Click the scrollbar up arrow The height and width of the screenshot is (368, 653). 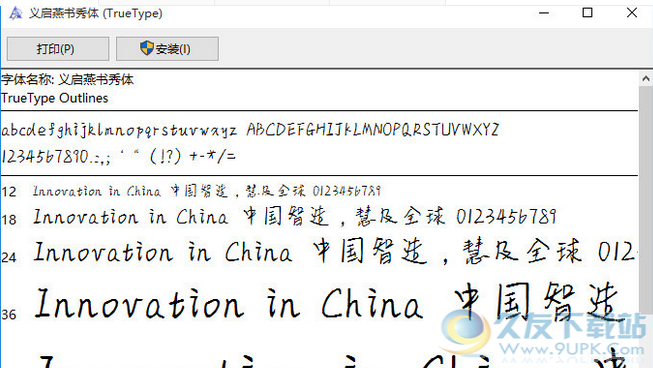point(646,78)
